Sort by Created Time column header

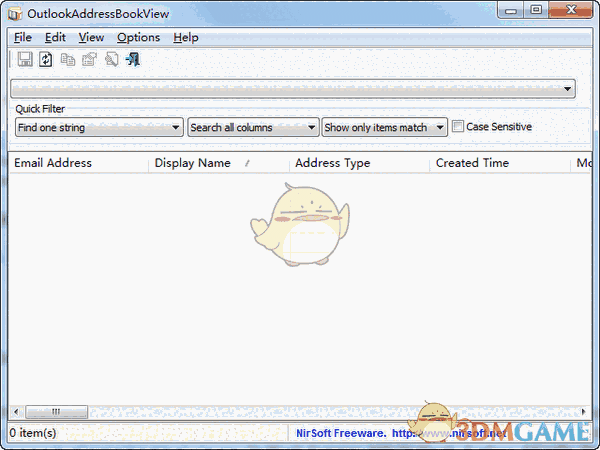point(500,163)
